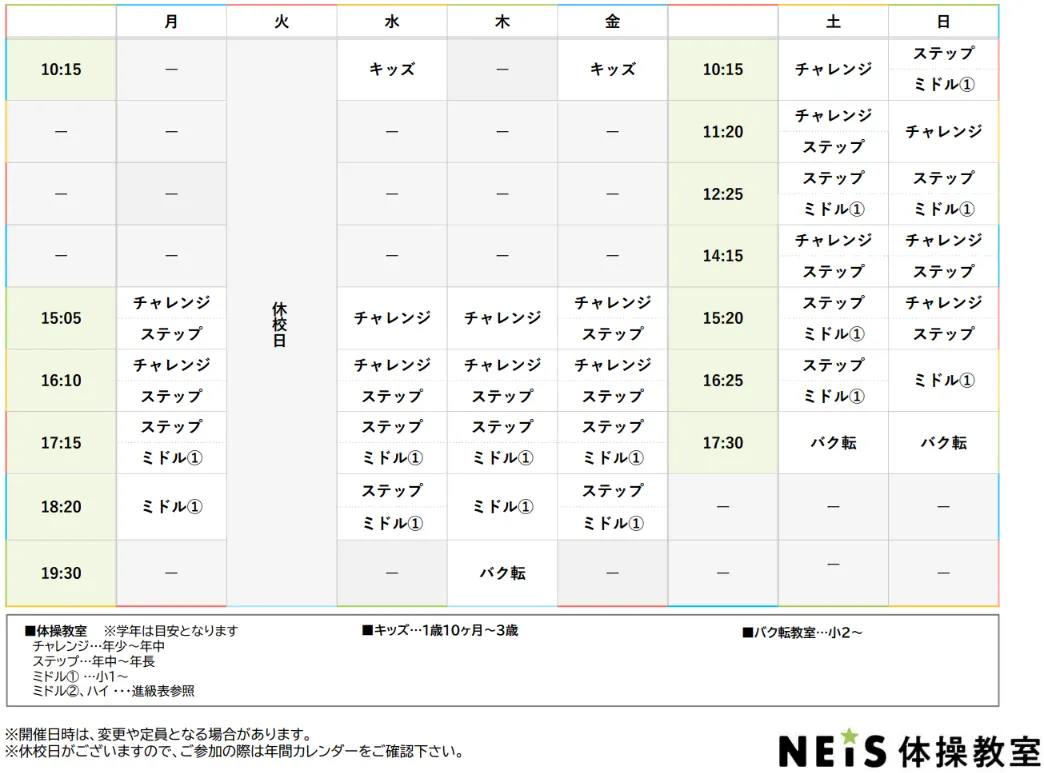Click the 19:30 time slot label
The height and width of the screenshot is (773, 1044).
point(61,573)
